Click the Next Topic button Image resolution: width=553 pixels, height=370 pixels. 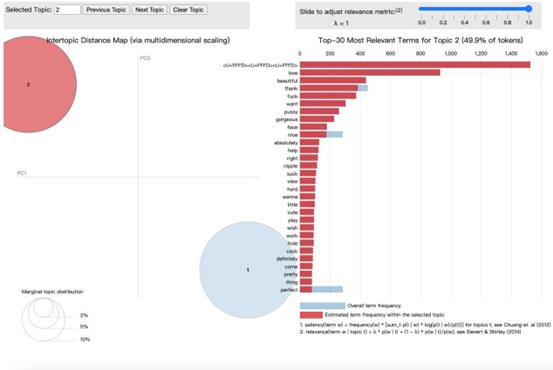pyautogui.click(x=150, y=10)
